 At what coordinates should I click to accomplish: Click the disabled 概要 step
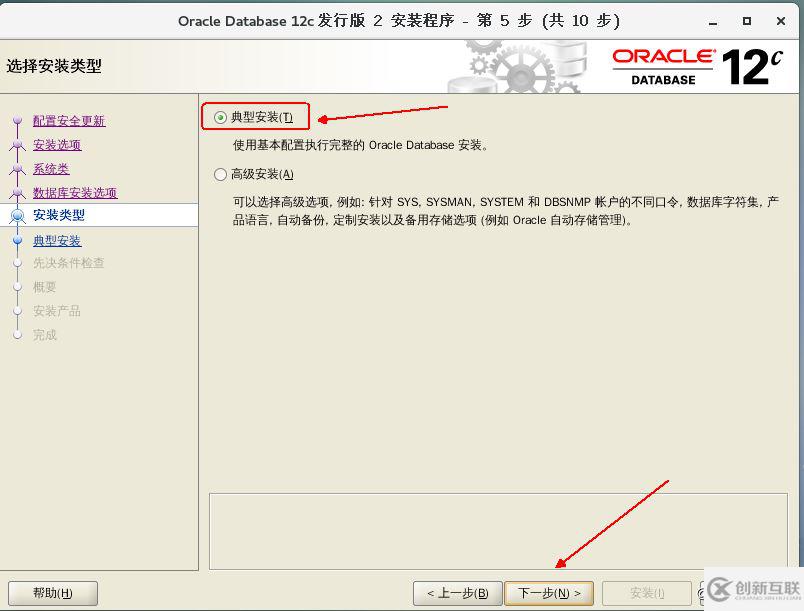click(x=45, y=287)
